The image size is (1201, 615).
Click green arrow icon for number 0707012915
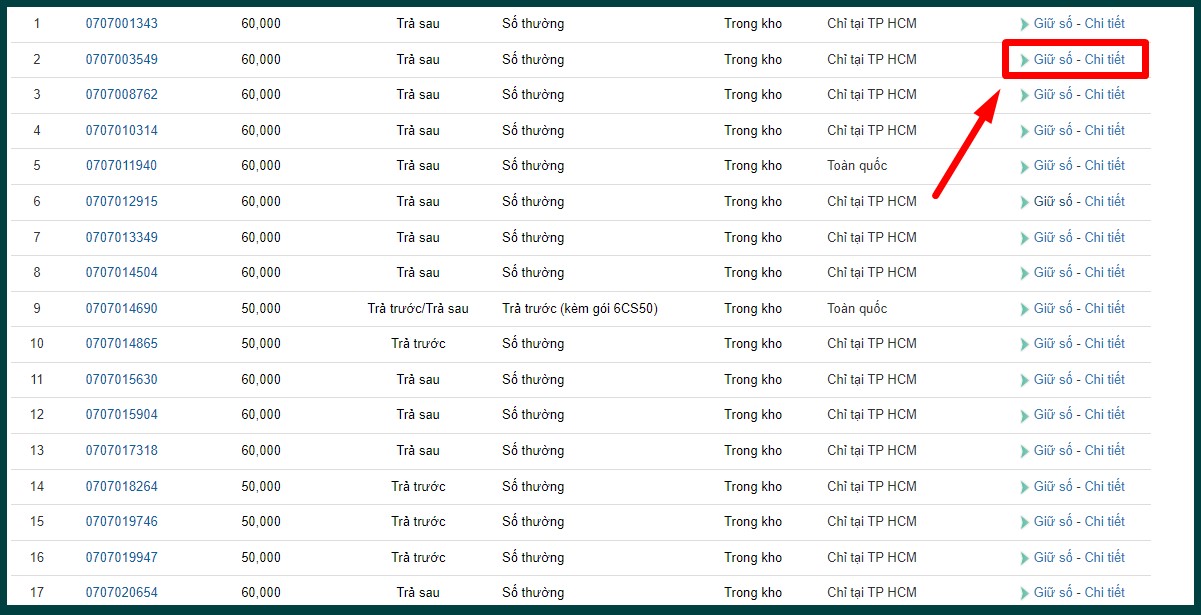pyautogui.click(x=1024, y=202)
